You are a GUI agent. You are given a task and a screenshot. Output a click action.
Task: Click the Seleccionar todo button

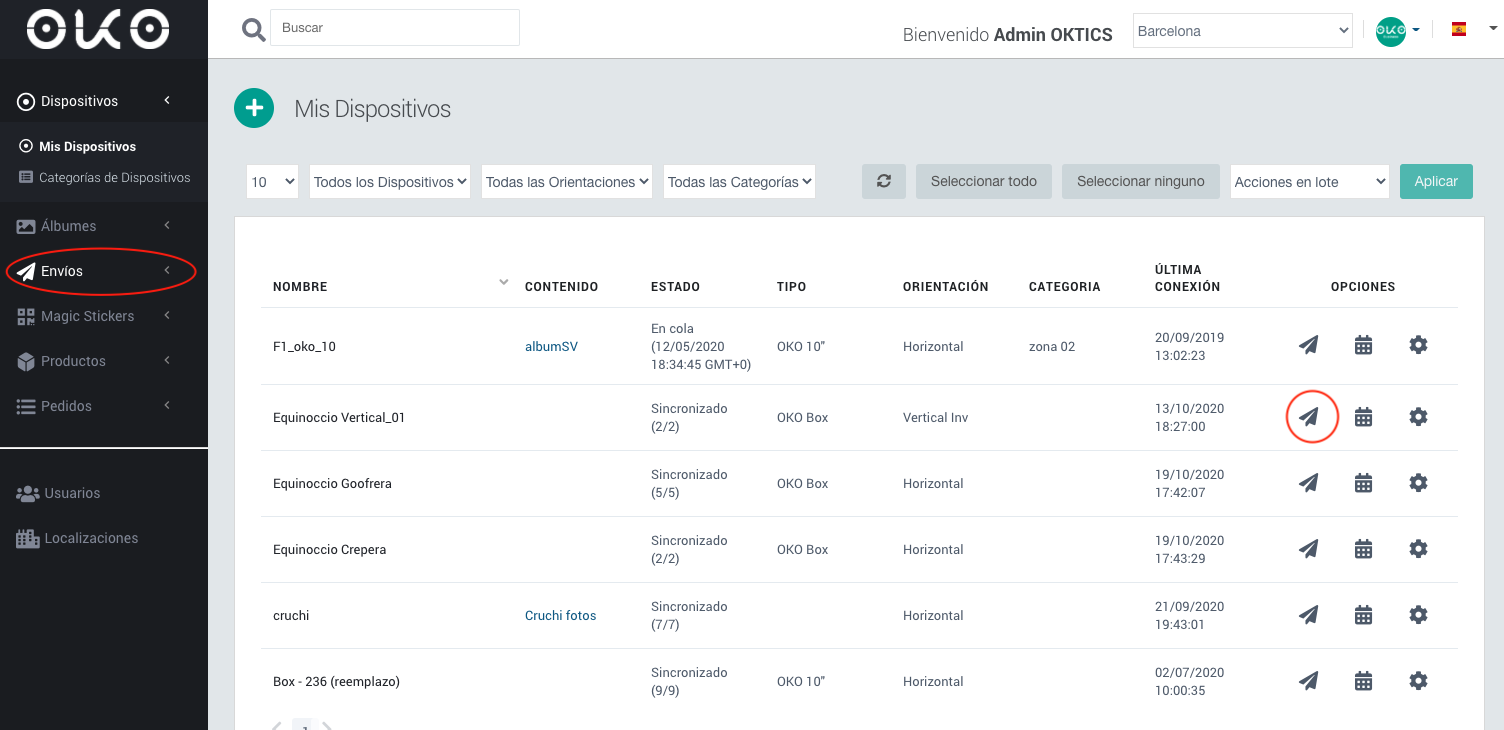tap(984, 181)
